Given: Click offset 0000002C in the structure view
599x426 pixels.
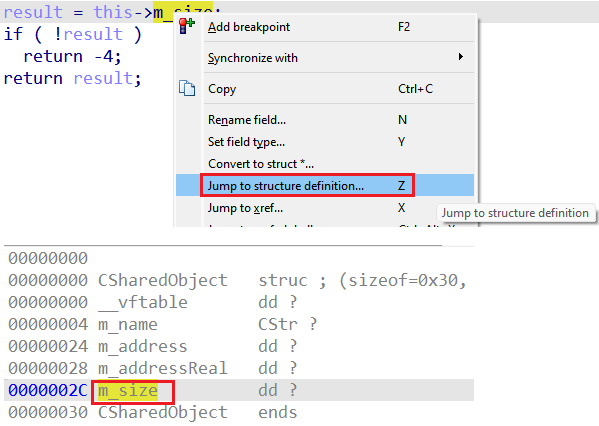Looking at the screenshot, I should click(48, 390).
